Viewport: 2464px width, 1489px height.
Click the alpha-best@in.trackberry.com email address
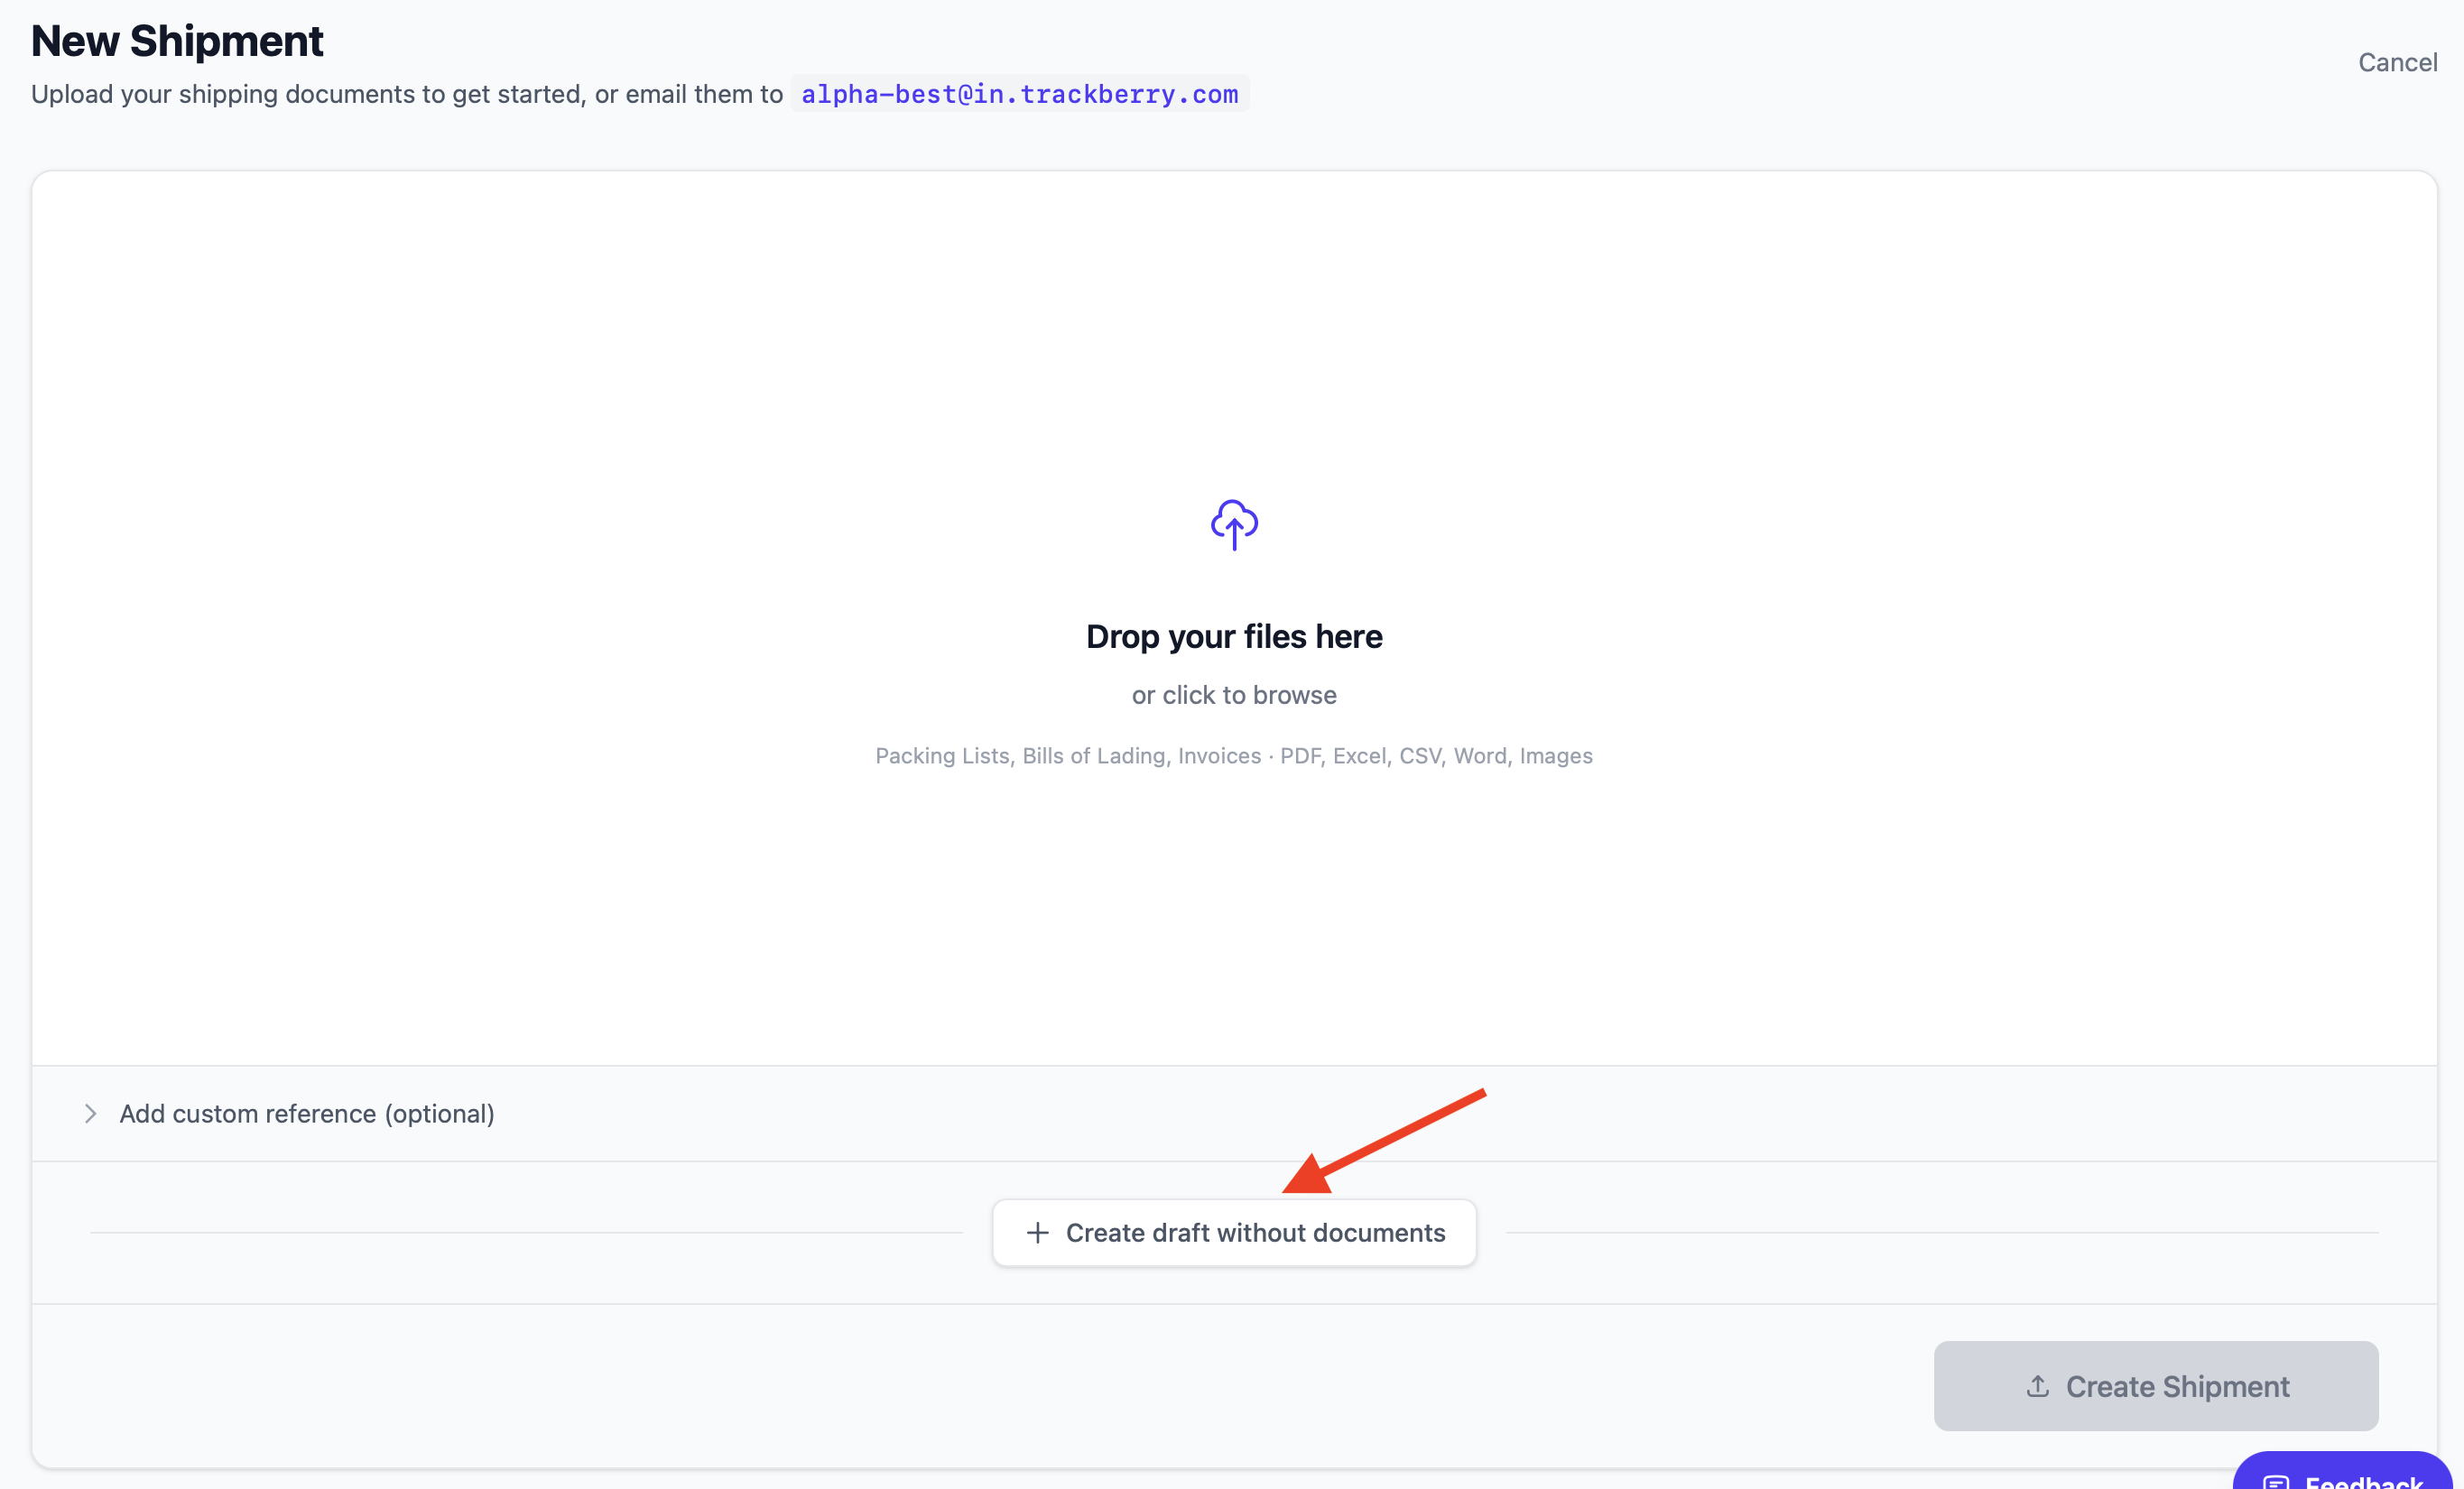[1019, 94]
